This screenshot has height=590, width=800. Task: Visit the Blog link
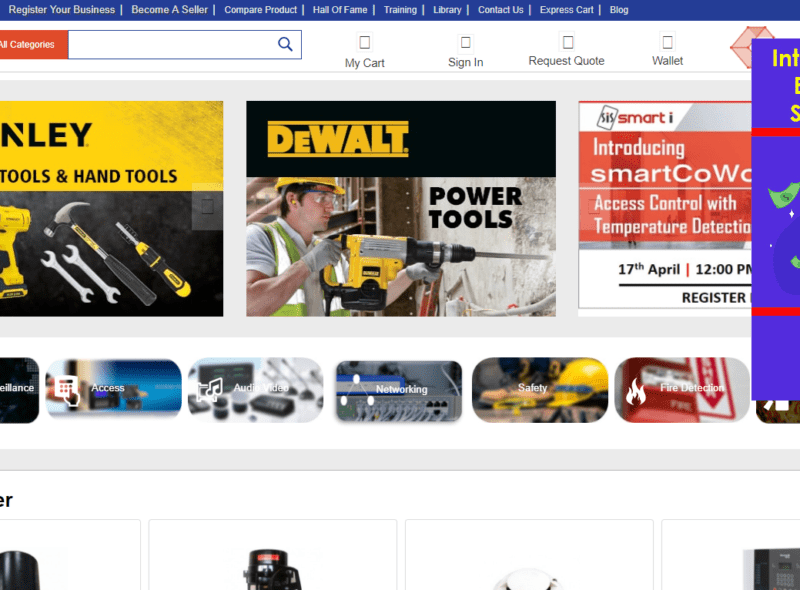[619, 10]
